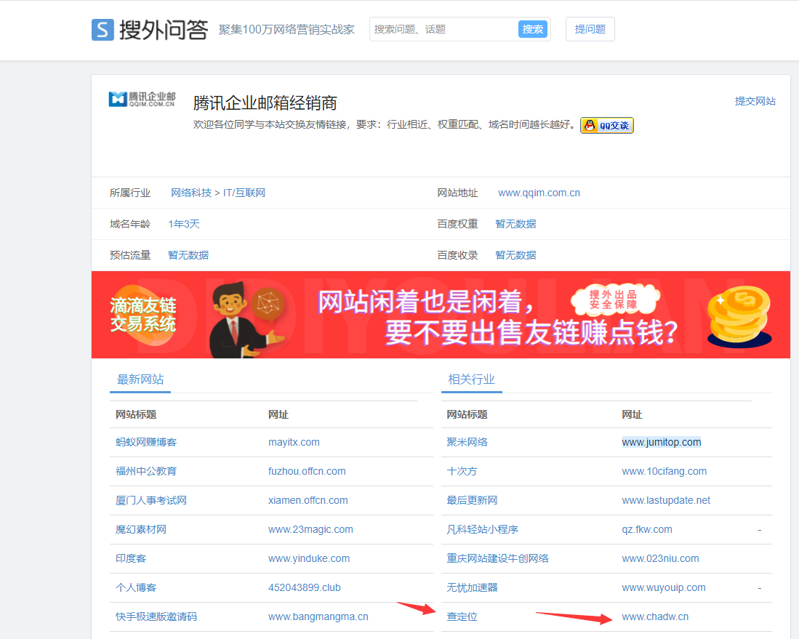Click the 搜外问答 S logo icon
799x639 pixels.
(x=102, y=30)
